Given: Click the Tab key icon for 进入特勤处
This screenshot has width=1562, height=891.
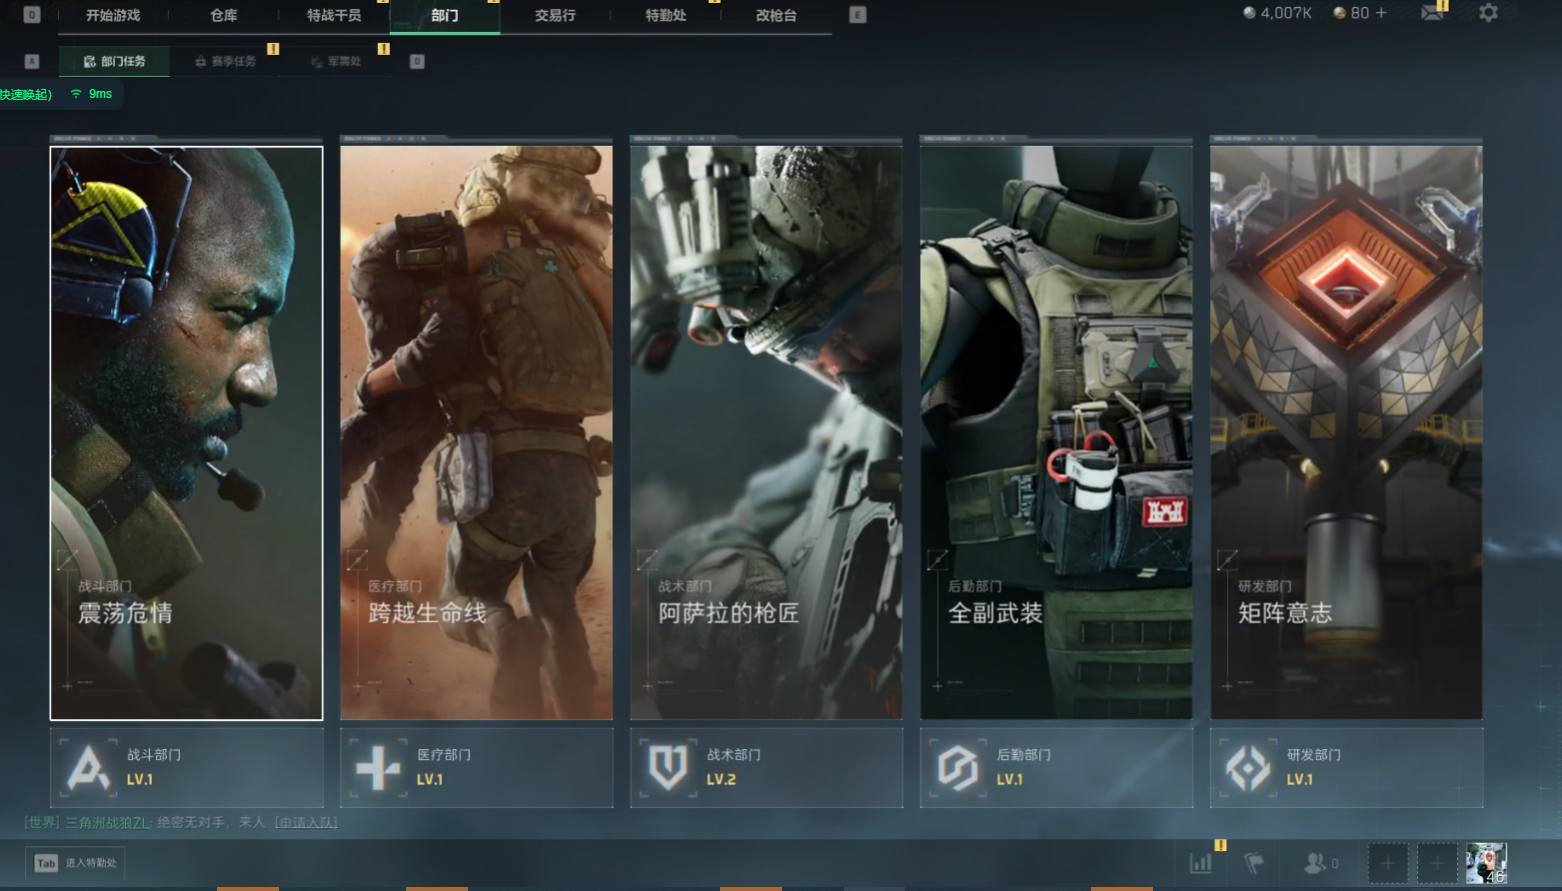Looking at the screenshot, I should [46, 863].
